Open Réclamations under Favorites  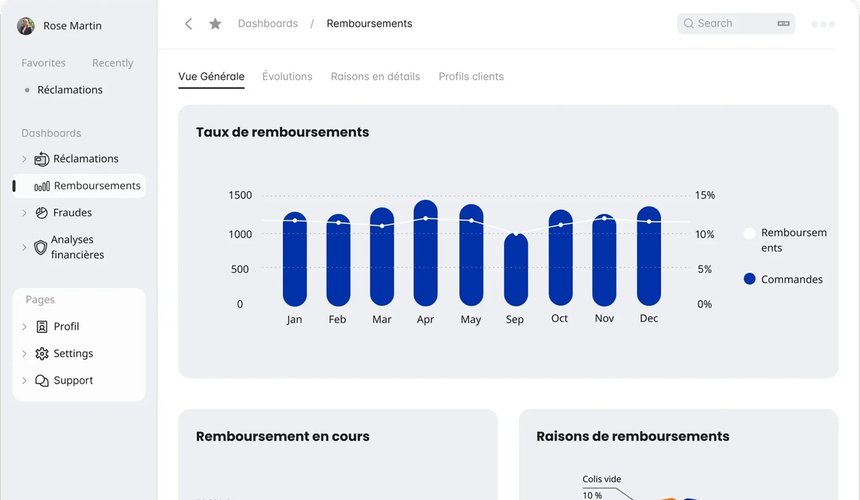click(70, 90)
